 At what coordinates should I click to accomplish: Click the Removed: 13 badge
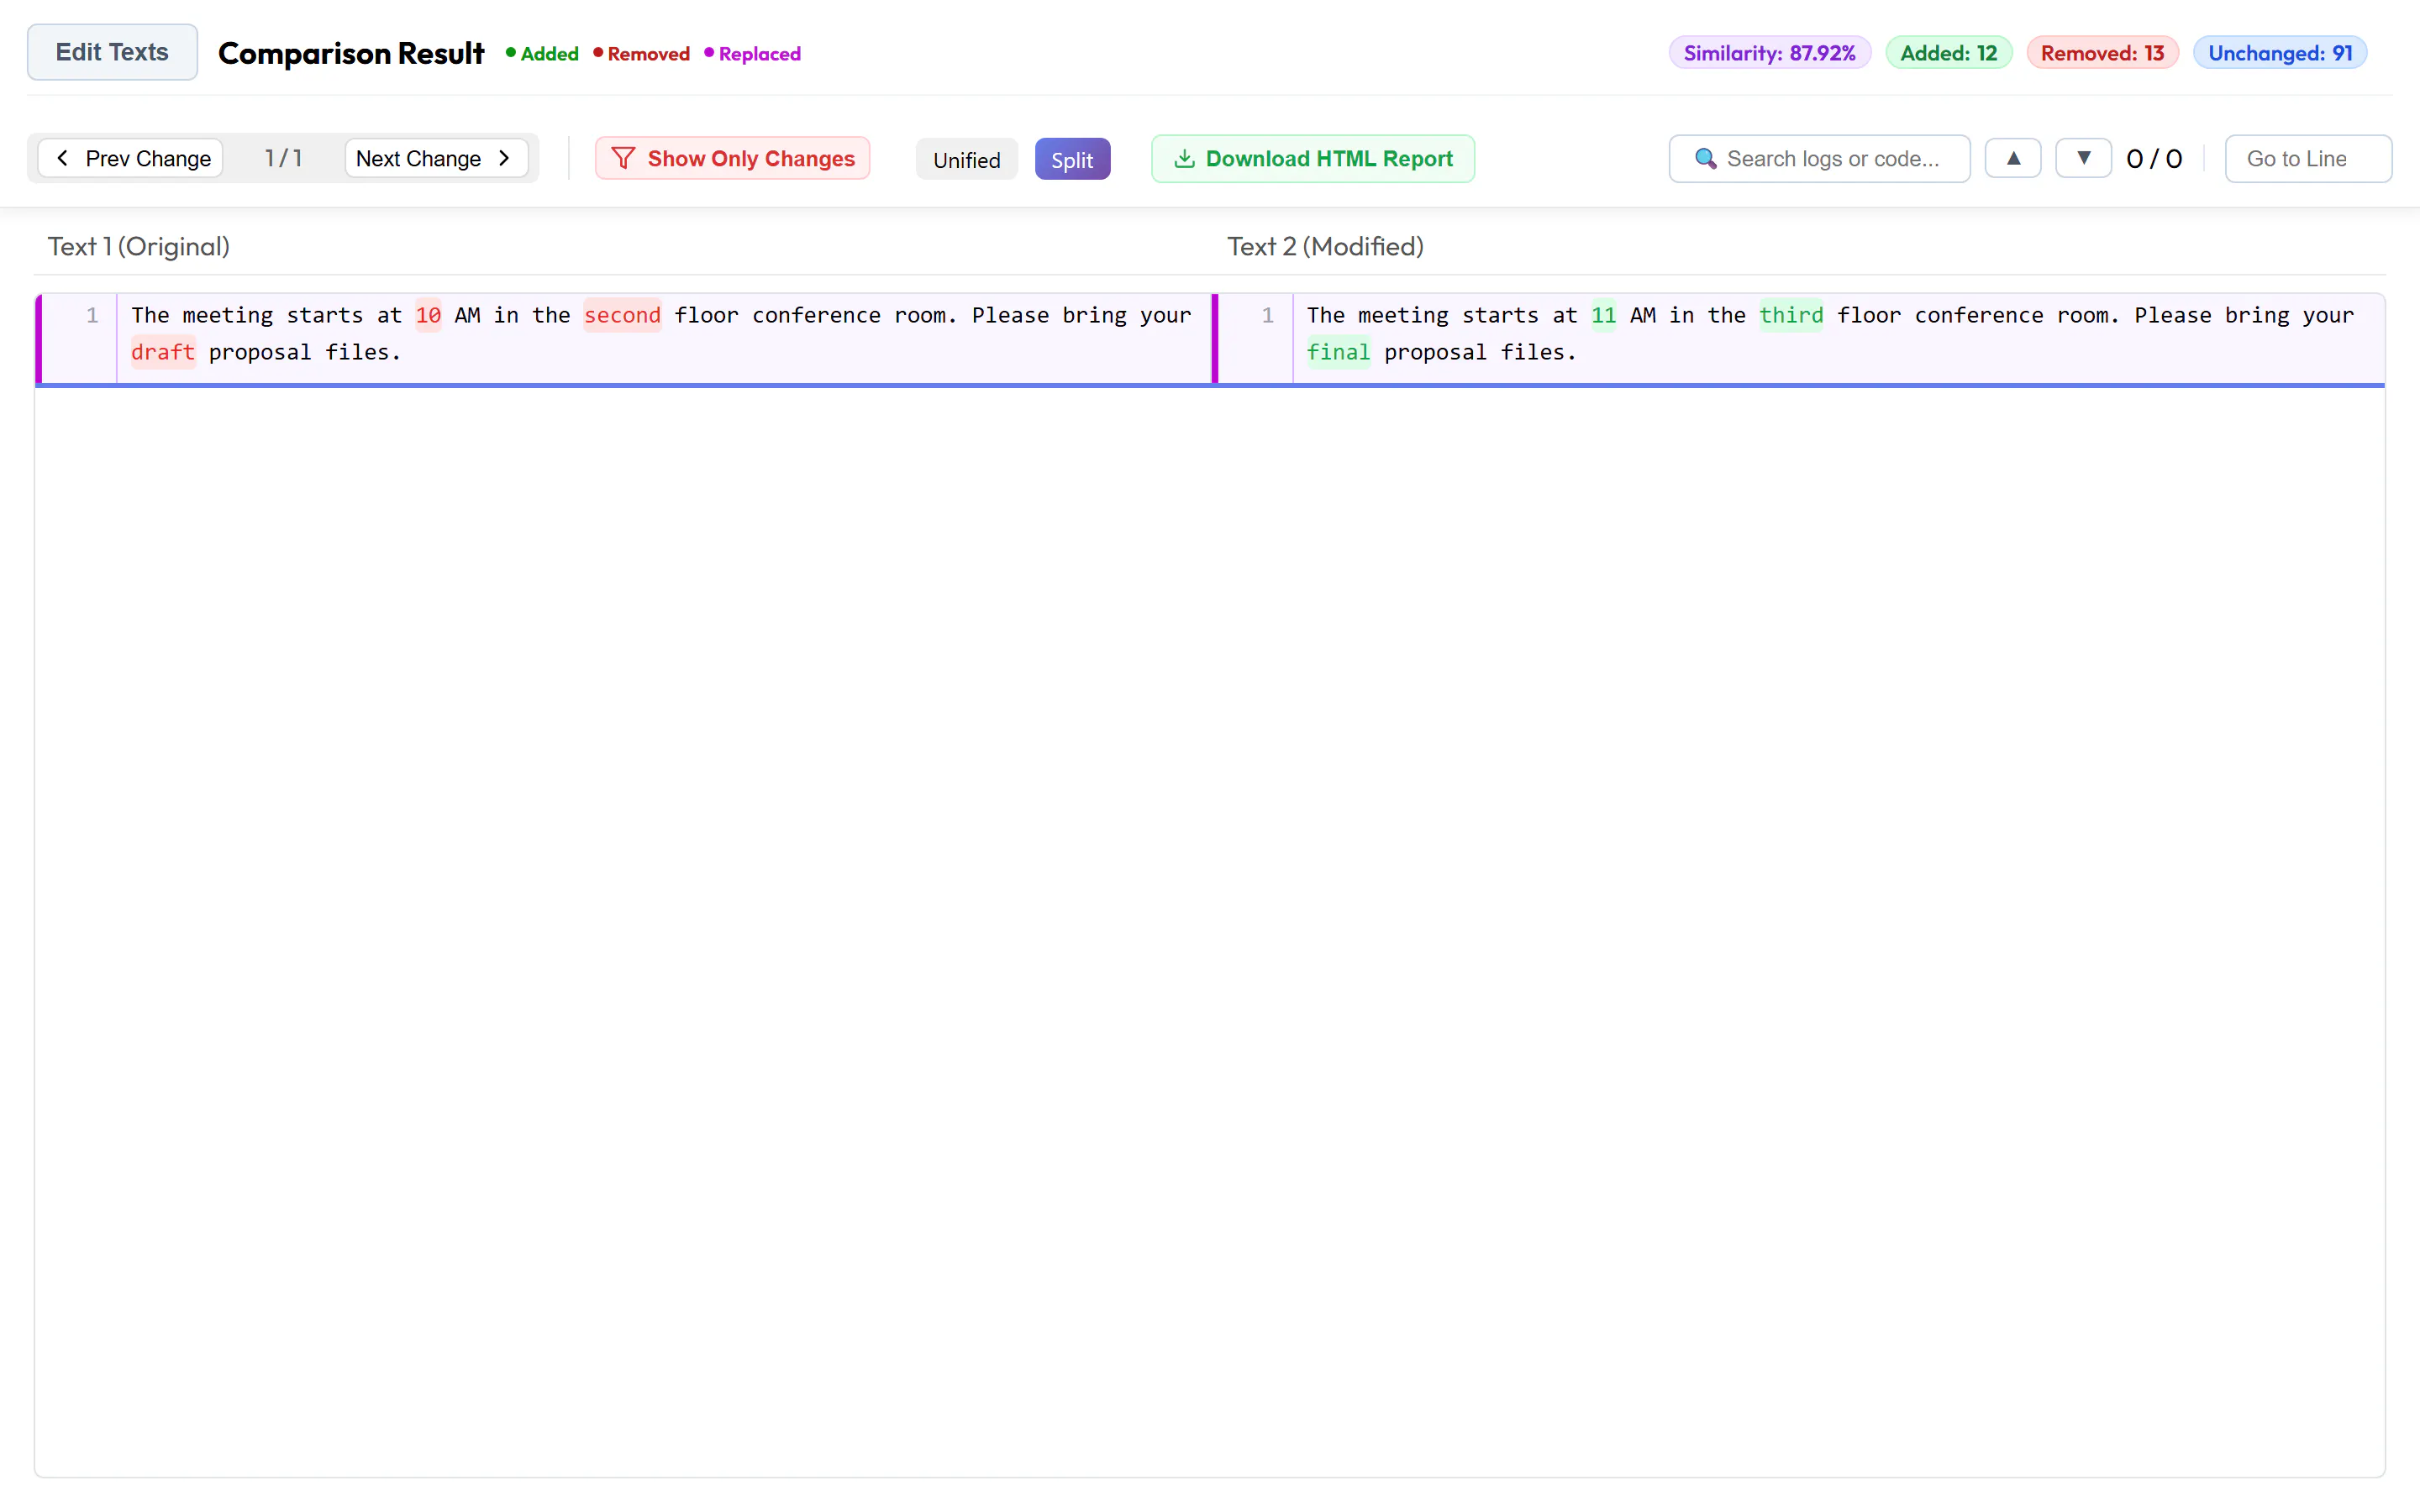coord(2102,53)
